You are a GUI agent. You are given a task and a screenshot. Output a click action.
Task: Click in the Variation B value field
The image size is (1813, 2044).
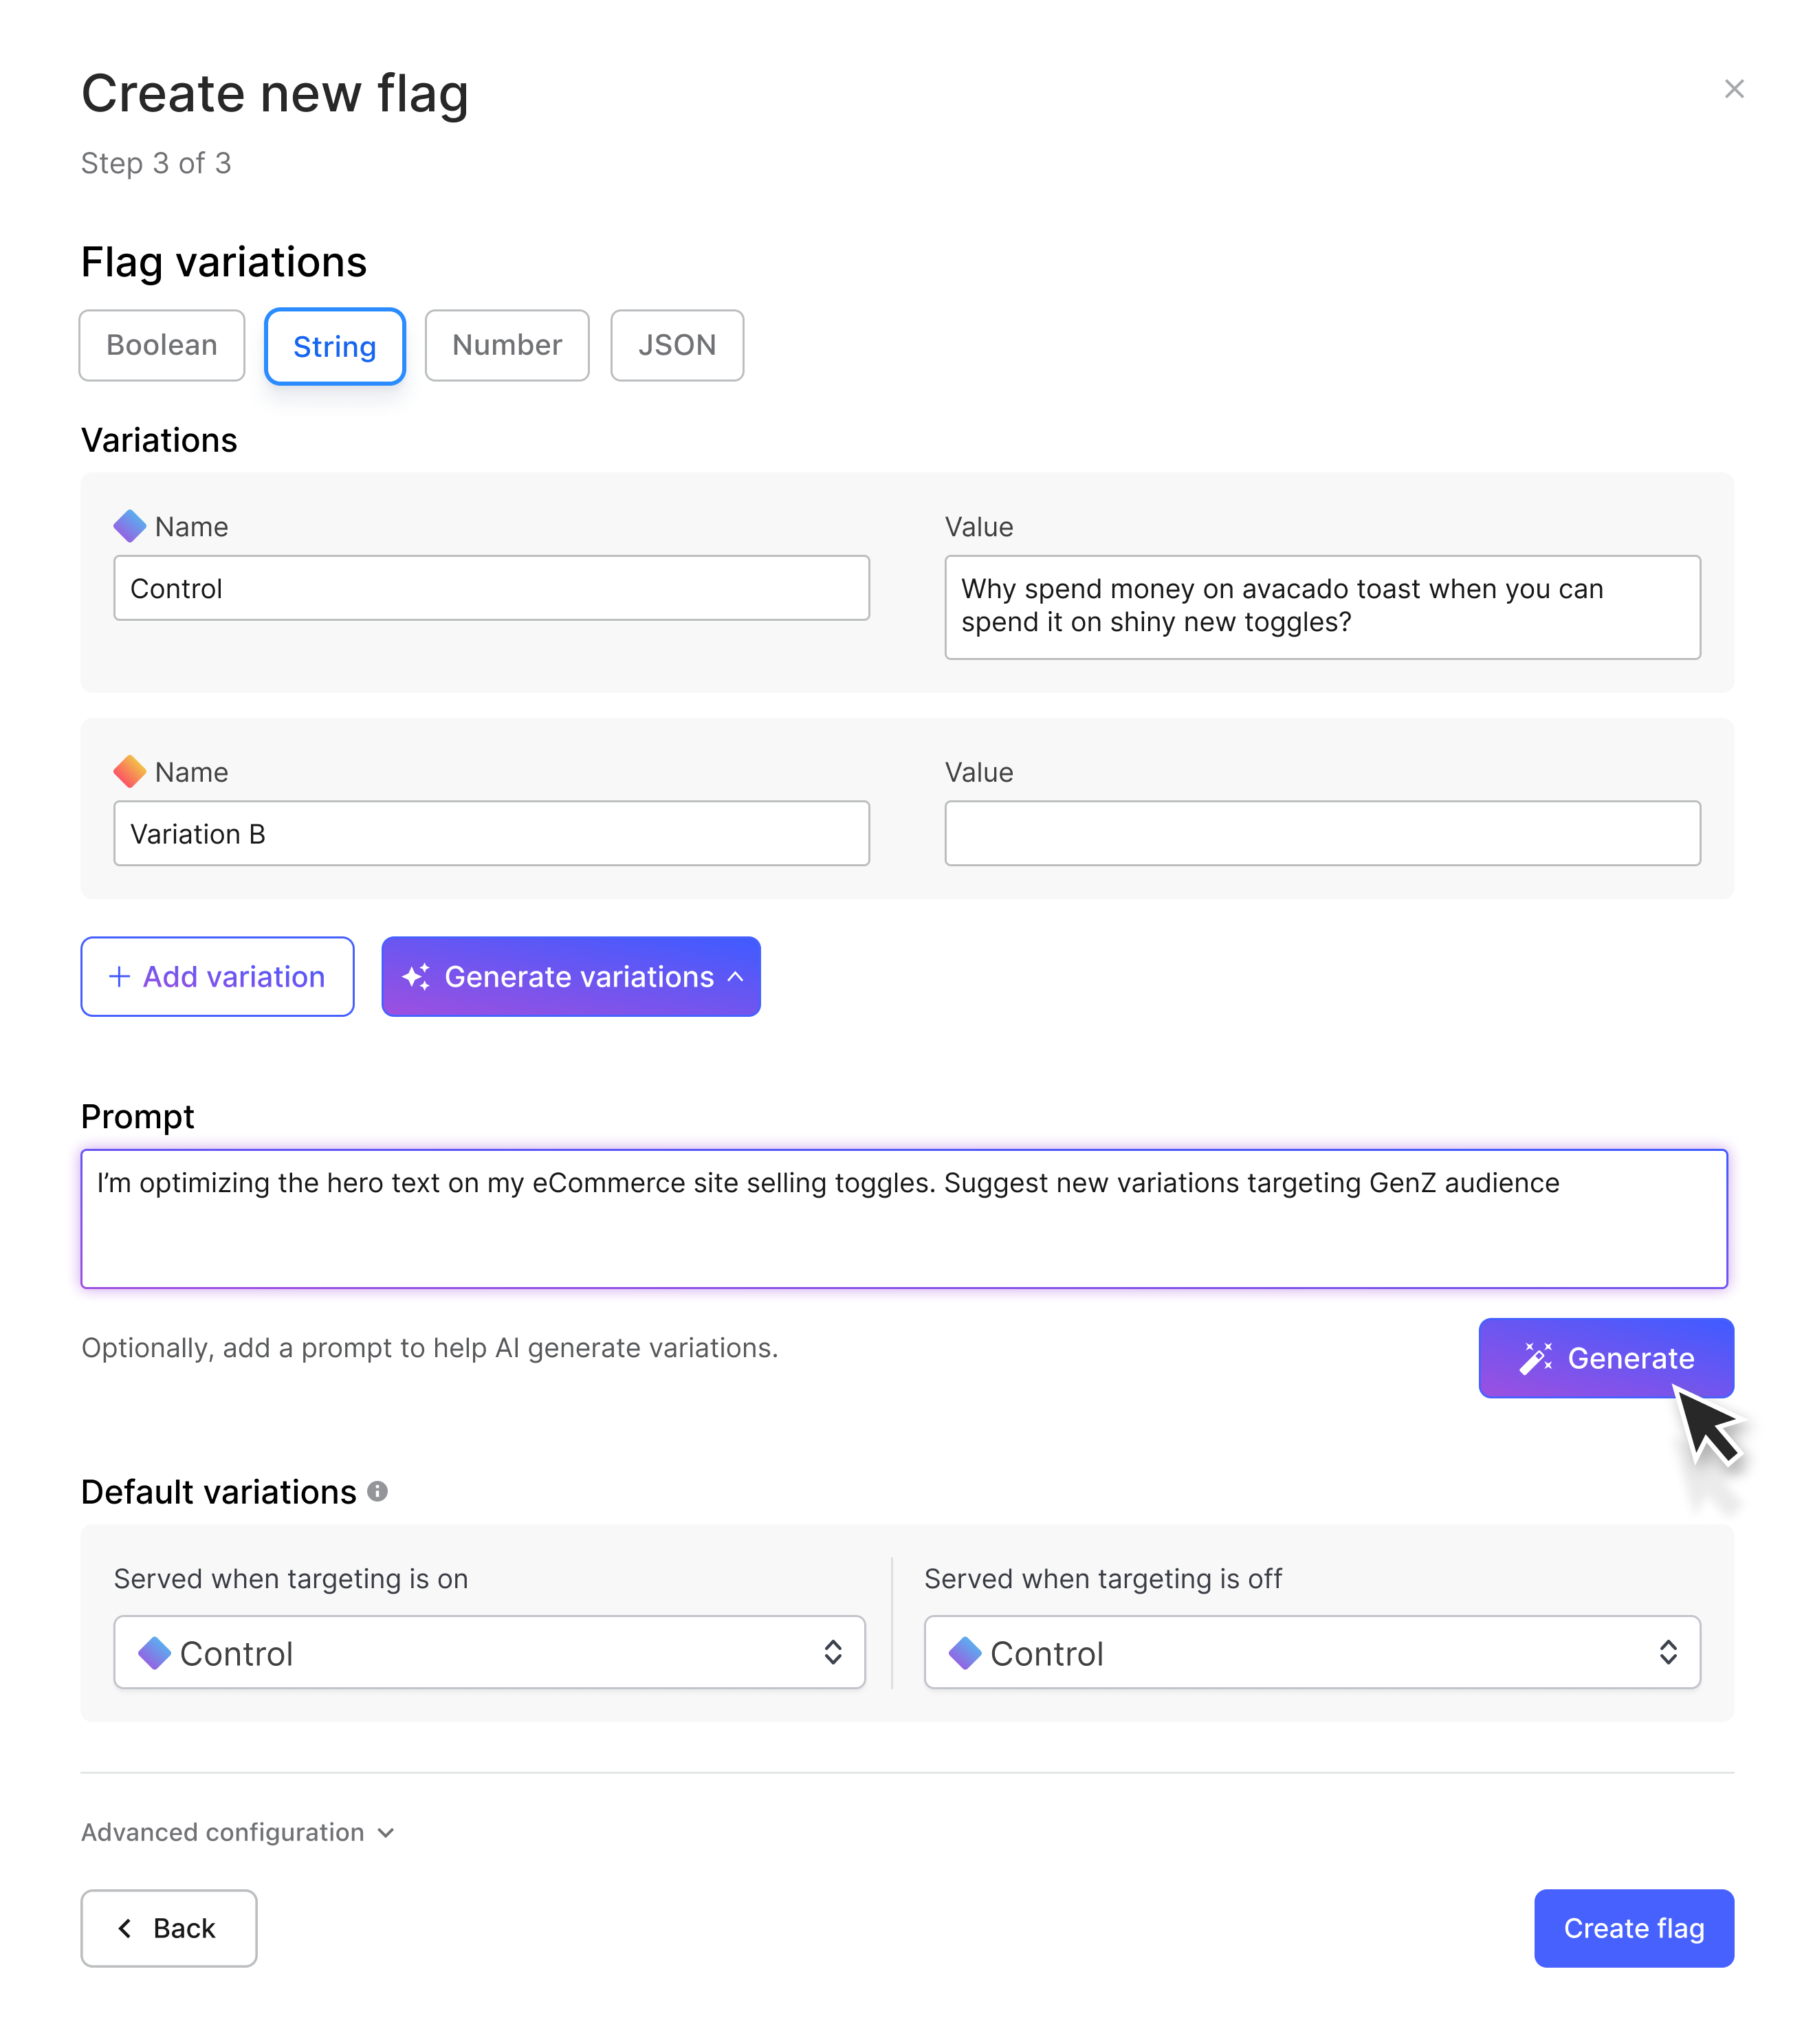point(1322,833)
